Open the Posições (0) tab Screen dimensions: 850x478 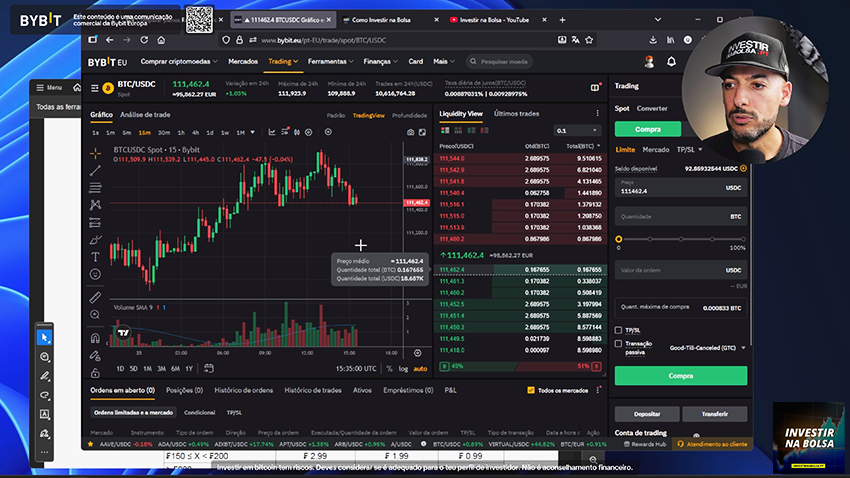click(x=184, y=390)
